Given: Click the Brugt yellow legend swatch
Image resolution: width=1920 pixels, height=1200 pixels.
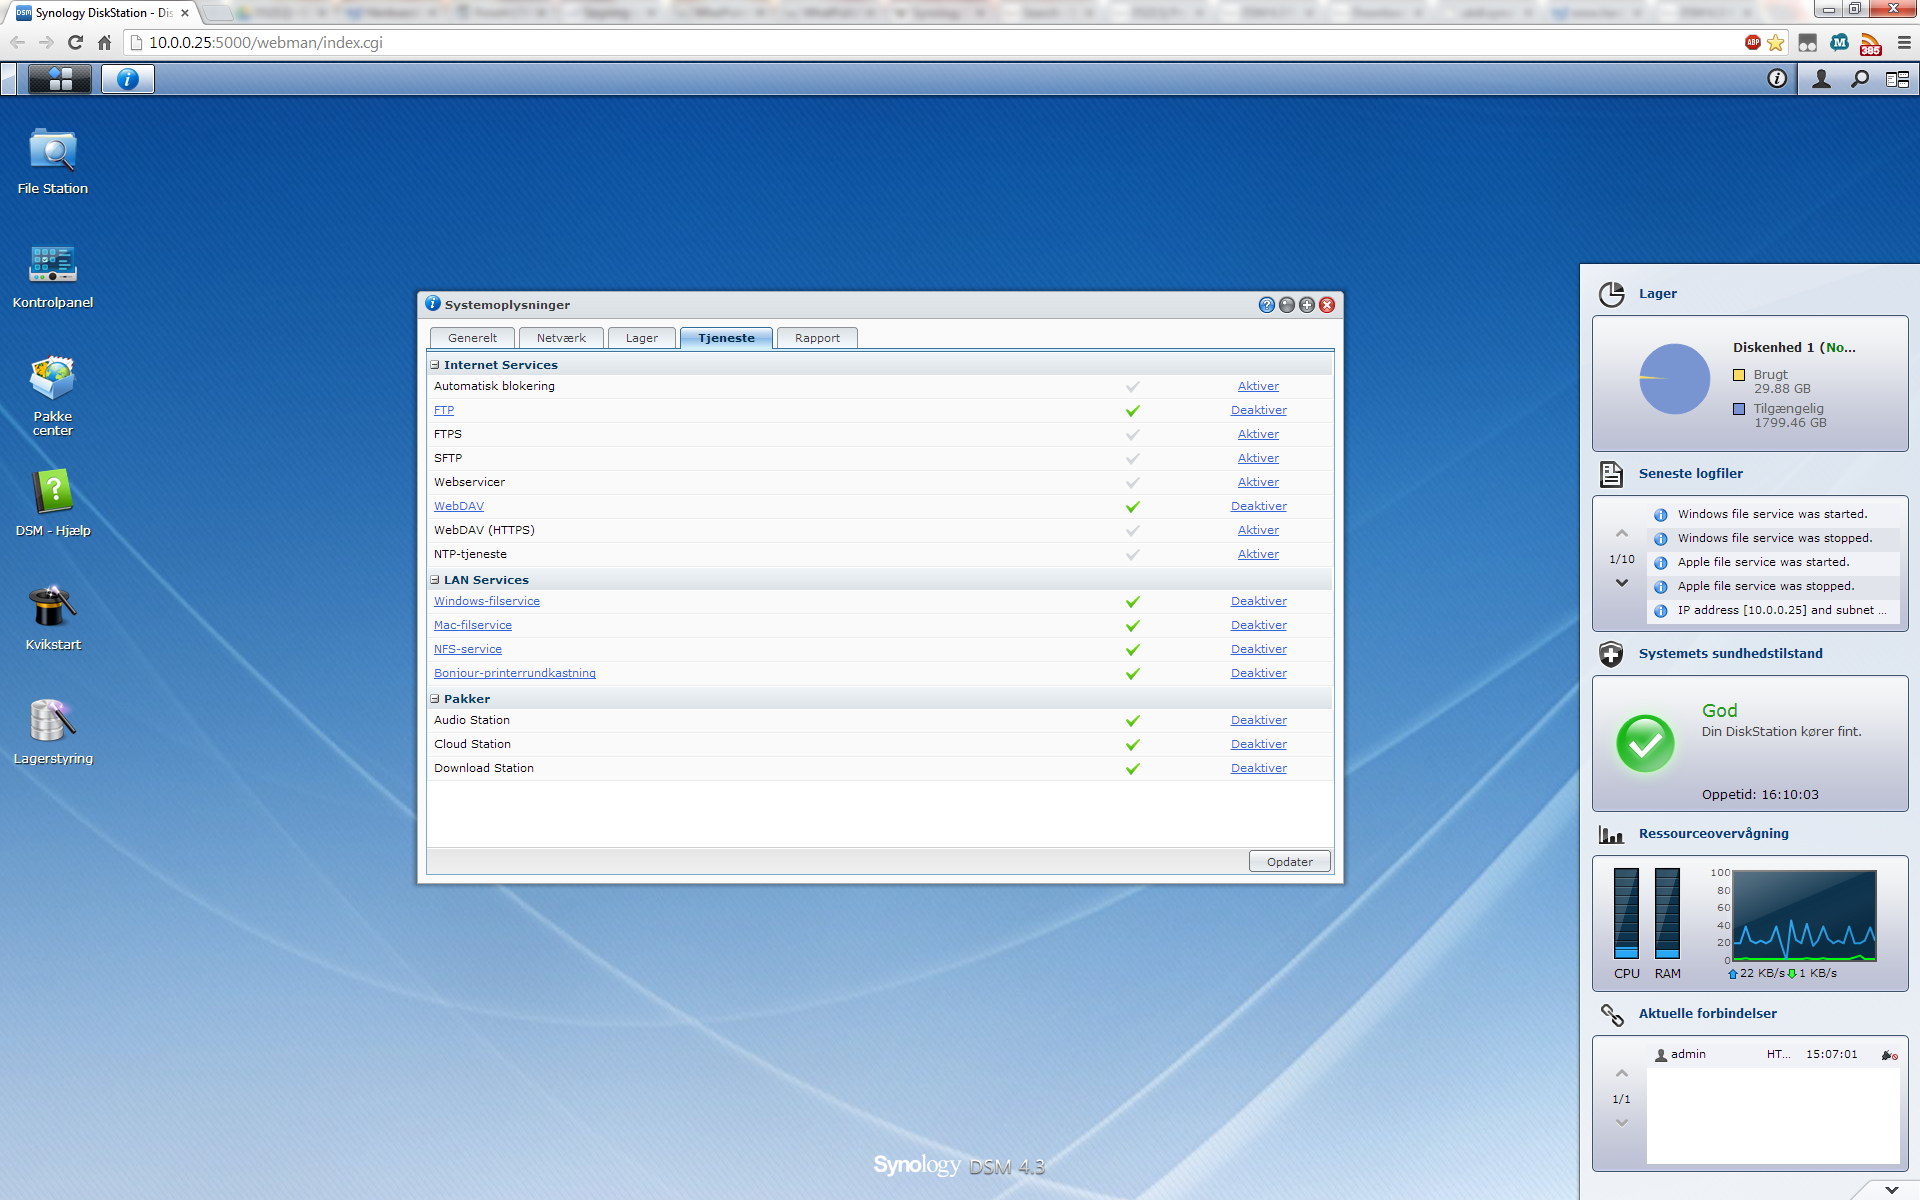Looking at the screenshot, I should (x=1739, y=375).
